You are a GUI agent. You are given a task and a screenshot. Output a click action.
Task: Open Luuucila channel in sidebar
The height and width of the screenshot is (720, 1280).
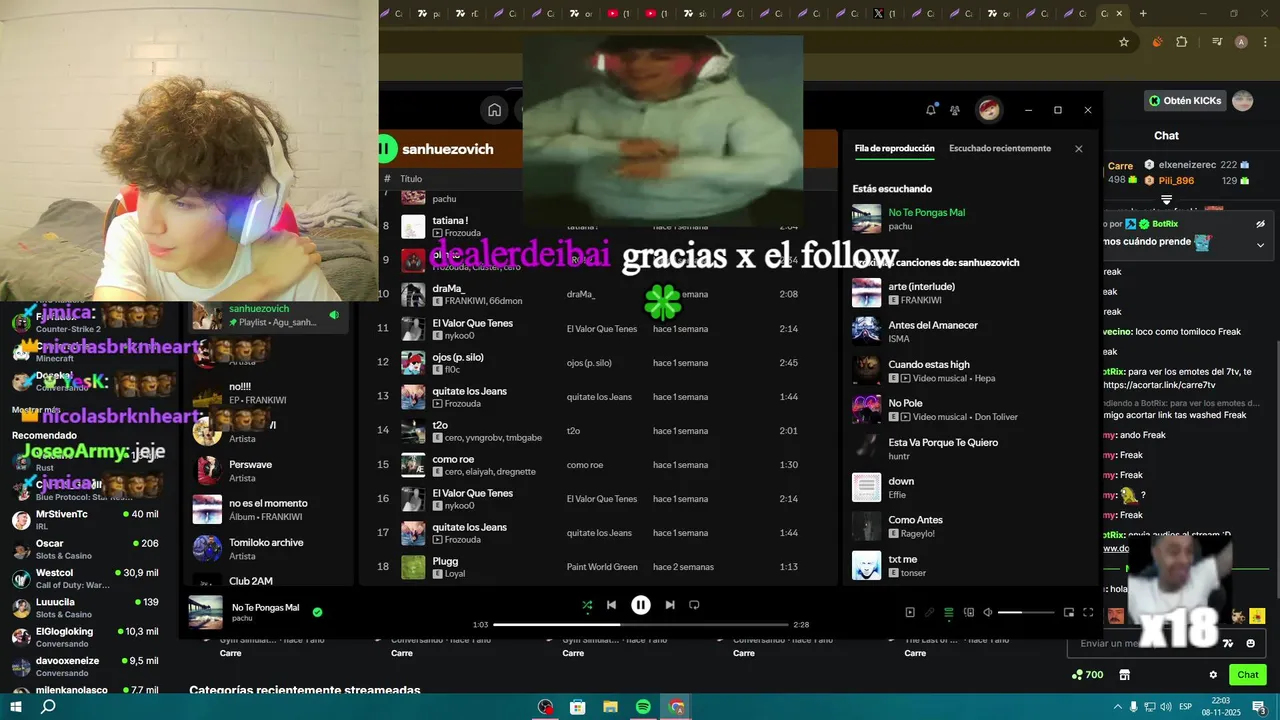[x=85, y=608]
